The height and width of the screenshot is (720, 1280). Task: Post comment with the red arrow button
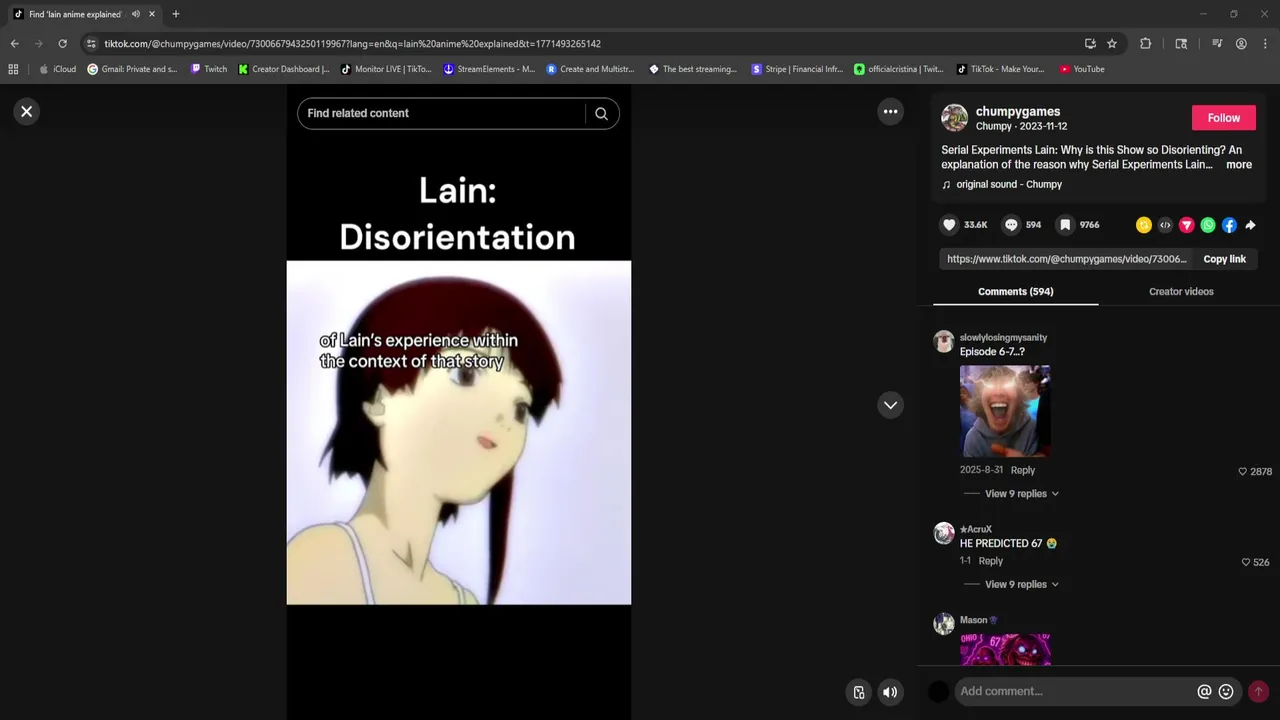pyautogui.click(x=1258, y=691)
